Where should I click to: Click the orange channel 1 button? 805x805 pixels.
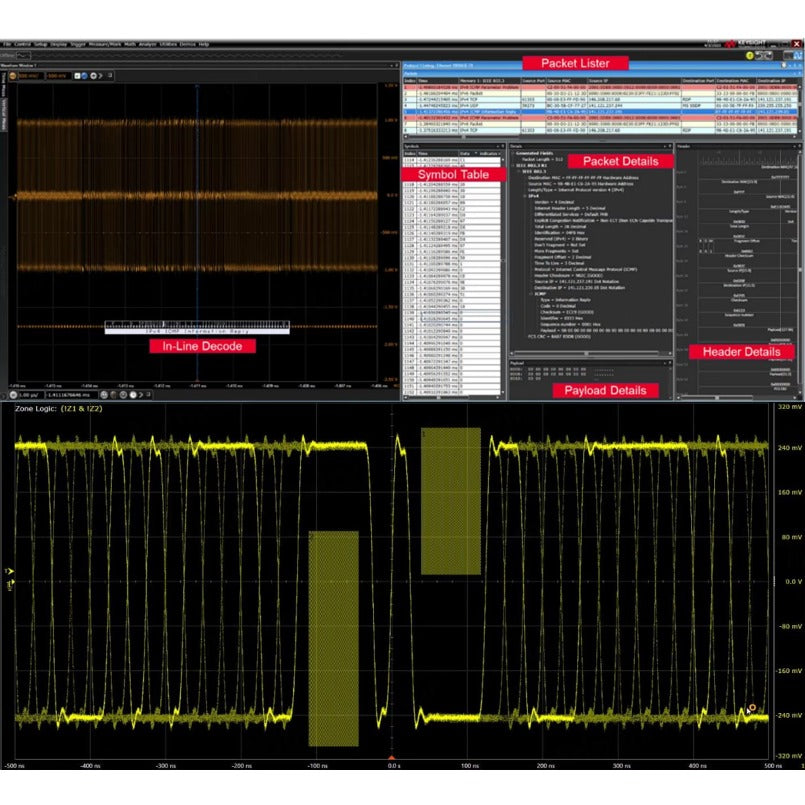(13, 76)
